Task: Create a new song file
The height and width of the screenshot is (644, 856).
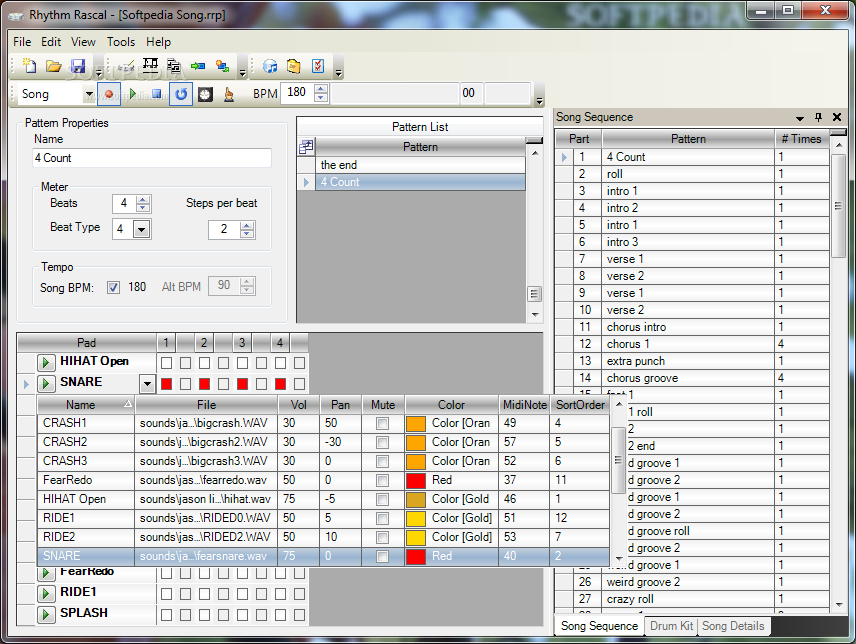Action: [x=29, y=66]
